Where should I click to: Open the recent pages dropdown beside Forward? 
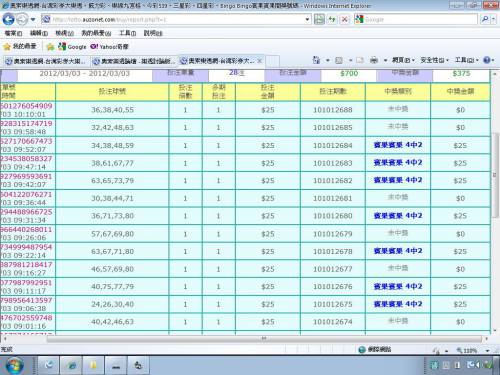(x=33, y=20)
